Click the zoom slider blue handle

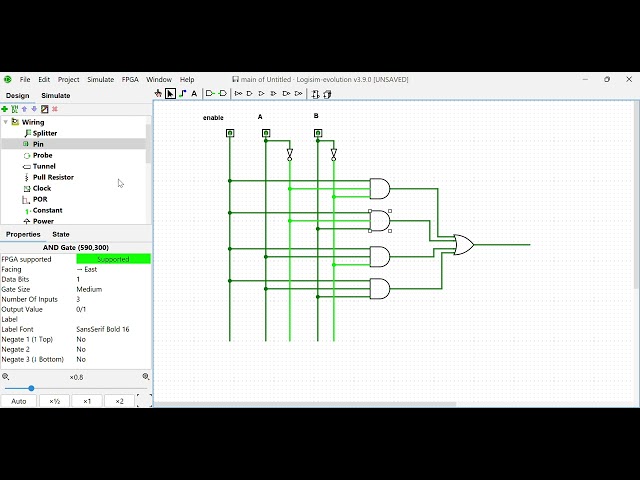(x=31, y=388)
